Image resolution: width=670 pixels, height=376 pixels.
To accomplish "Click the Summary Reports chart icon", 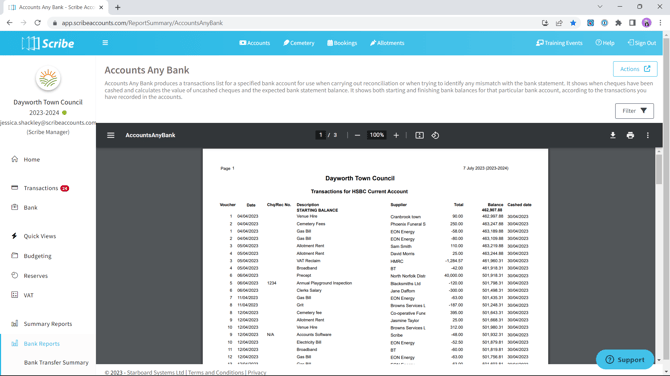I will click(15, 323).
